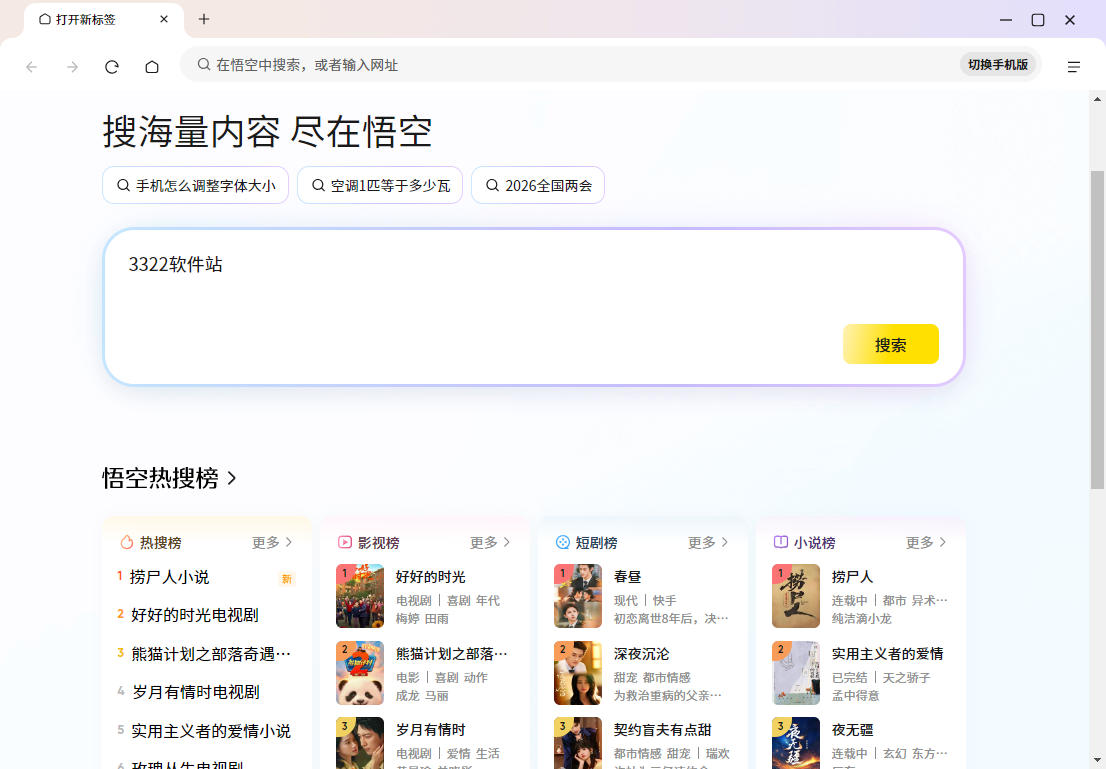Expand 更多 in the 热搜榜 panel
The image size is (1106, 769).
(272, 542)
